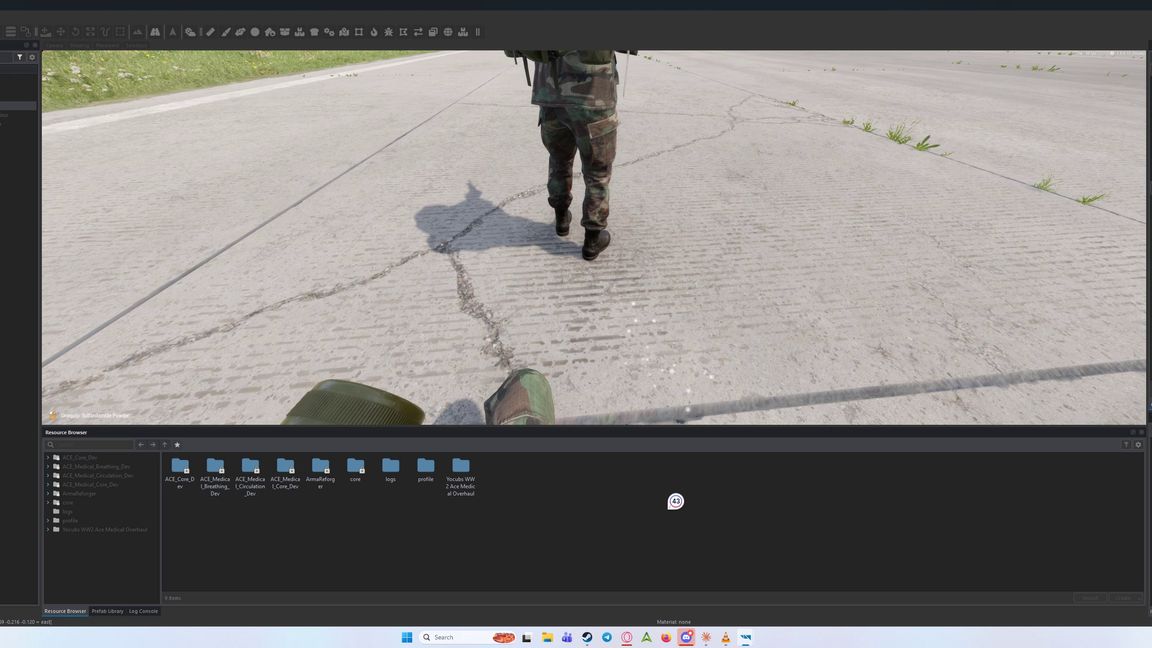Expand Yocubs WW2 Ace Medical Overhaul node
The image size is (1152, 648).
pyautogui.click(x=48, y=529)
